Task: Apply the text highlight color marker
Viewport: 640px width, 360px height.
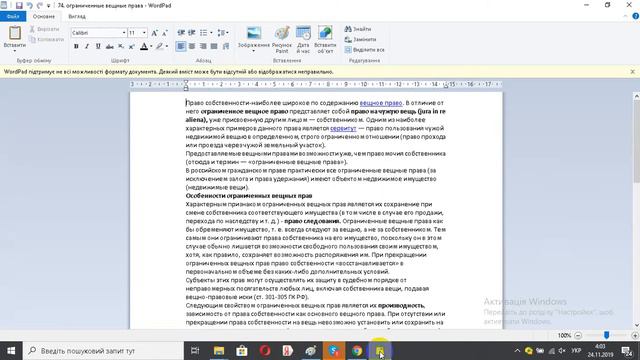Action: pyautogui.click(x=159, y=47)
